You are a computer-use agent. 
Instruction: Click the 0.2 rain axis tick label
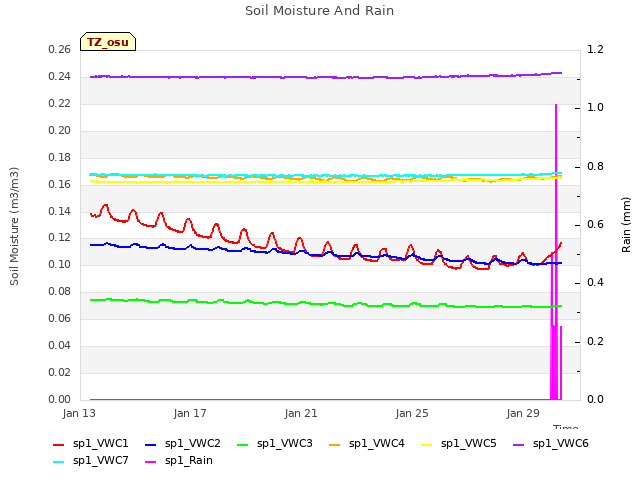(595, 341)
